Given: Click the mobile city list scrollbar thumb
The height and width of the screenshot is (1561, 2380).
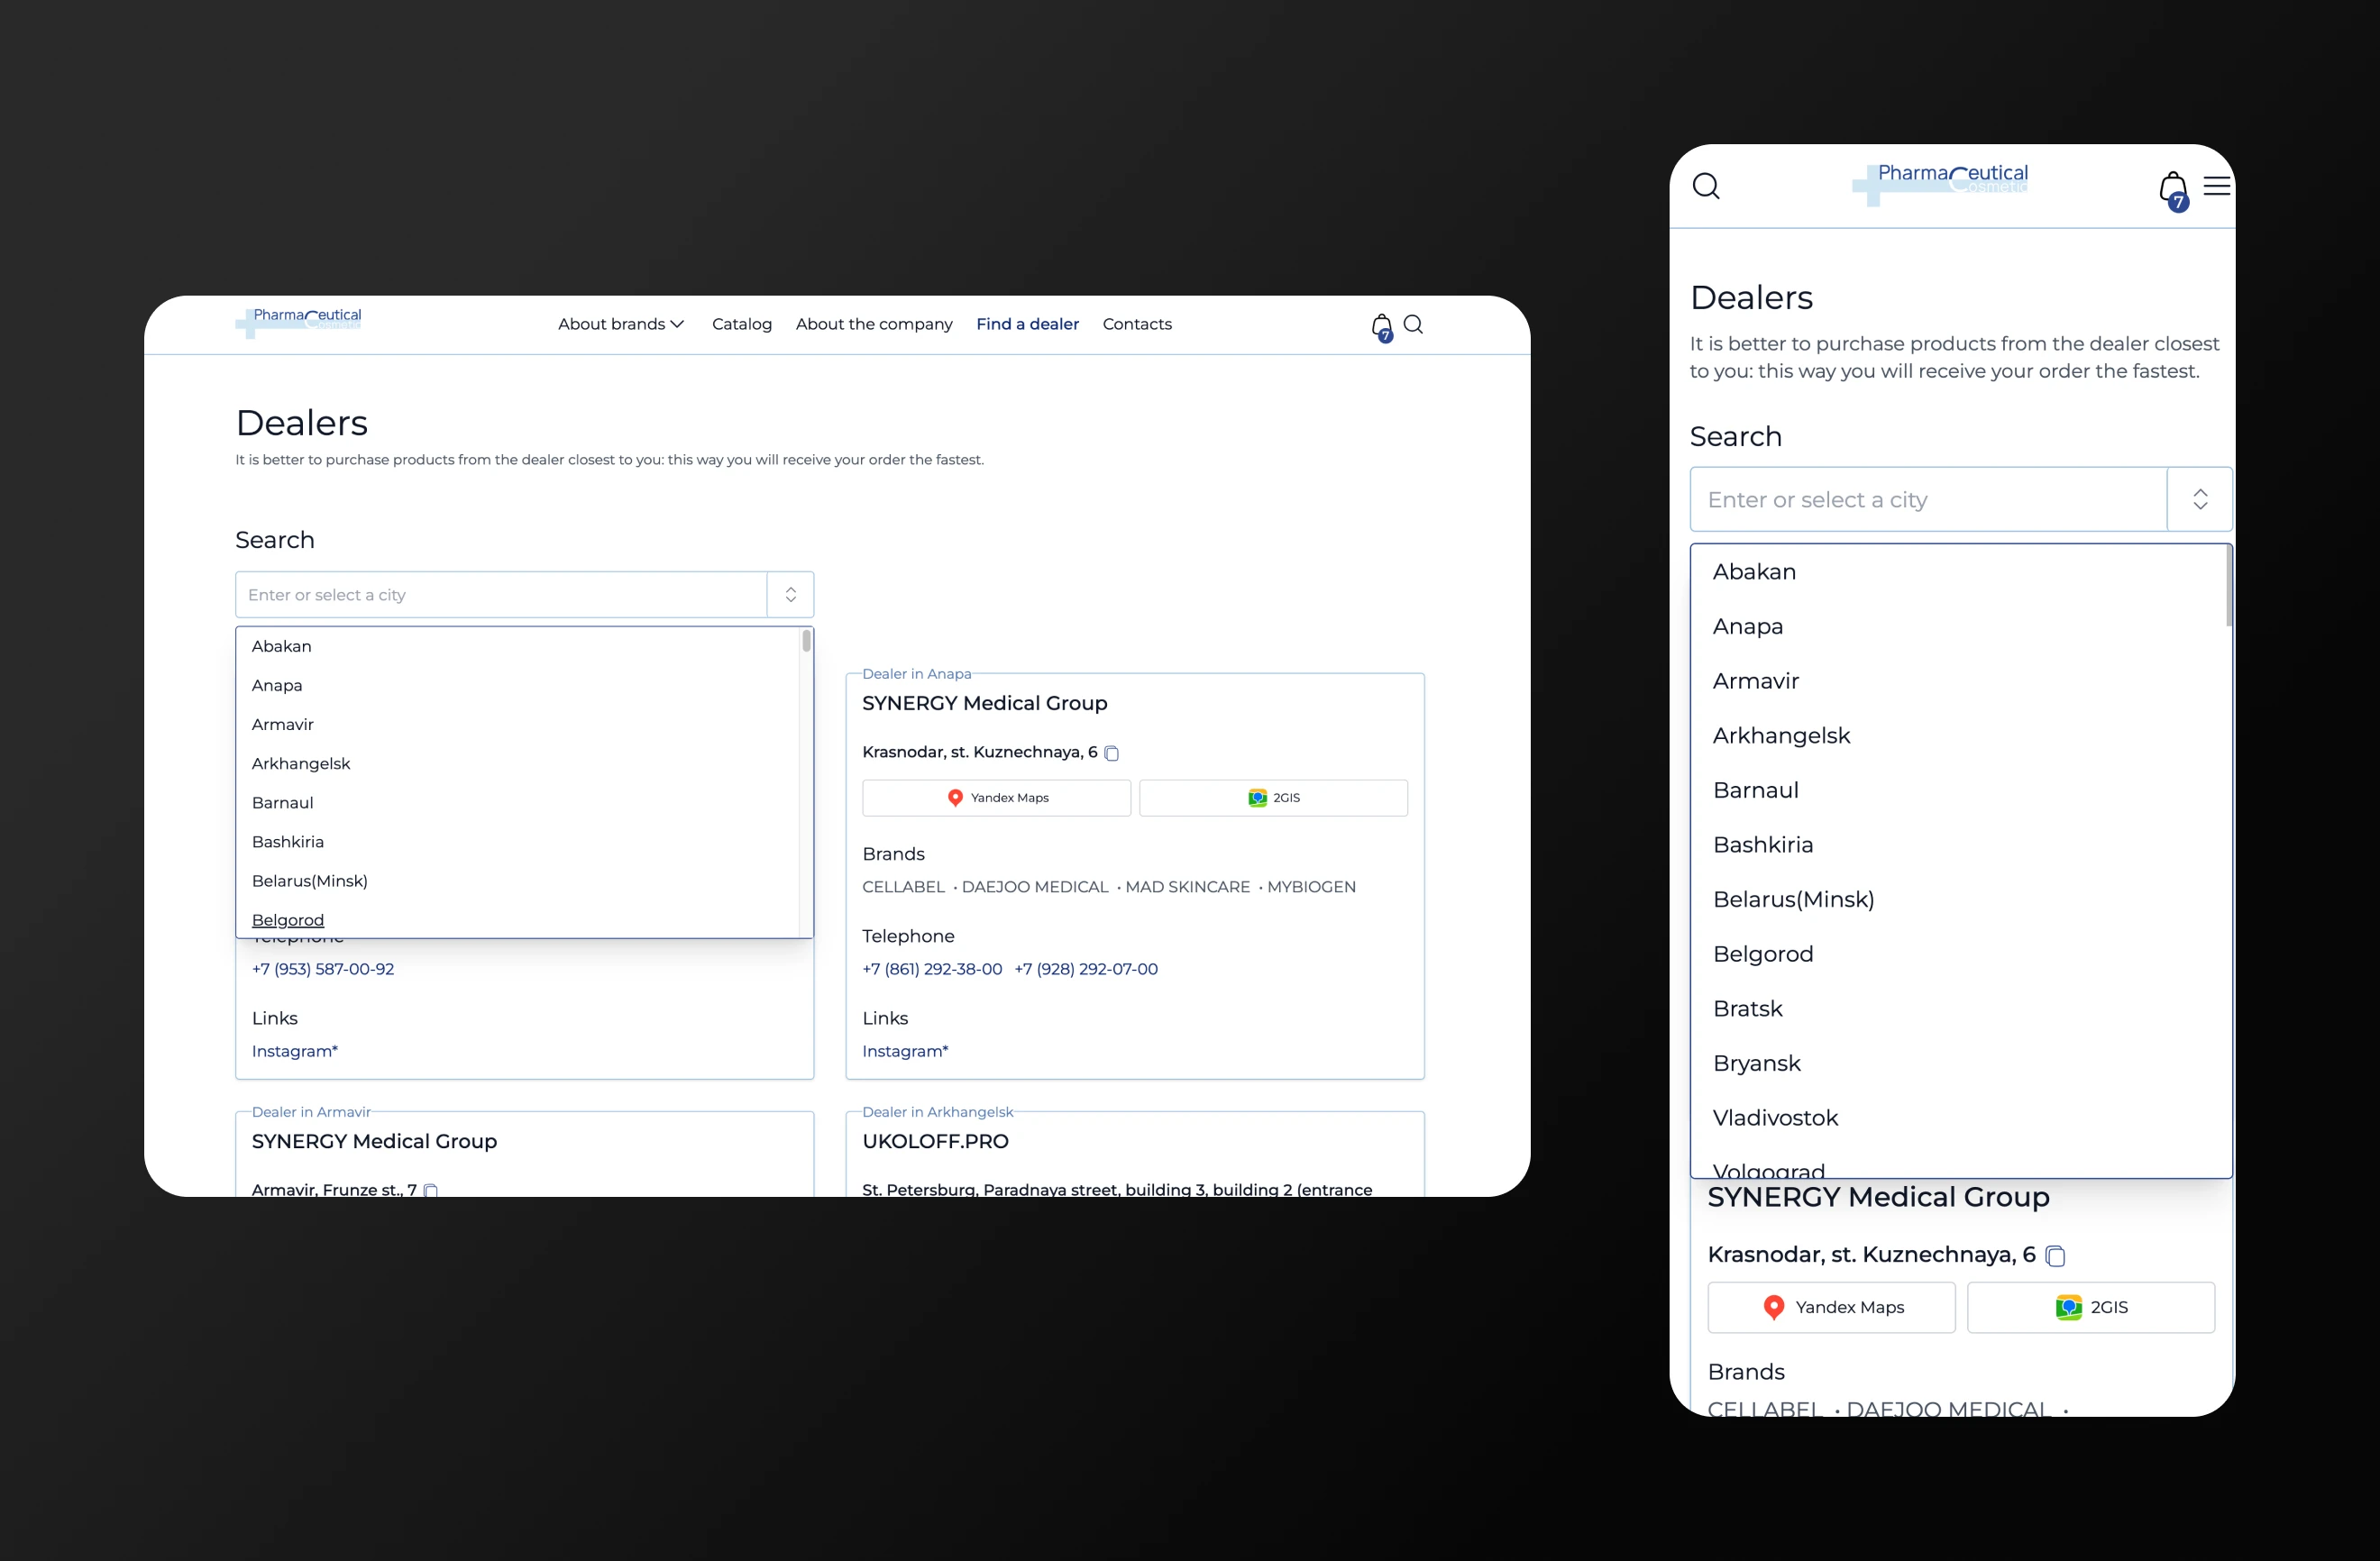Looking at the screenshot, I should 2229,586.
